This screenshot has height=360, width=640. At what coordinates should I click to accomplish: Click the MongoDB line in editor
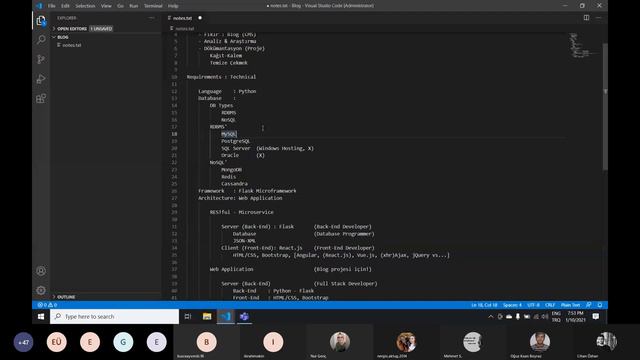coord(231,170)
